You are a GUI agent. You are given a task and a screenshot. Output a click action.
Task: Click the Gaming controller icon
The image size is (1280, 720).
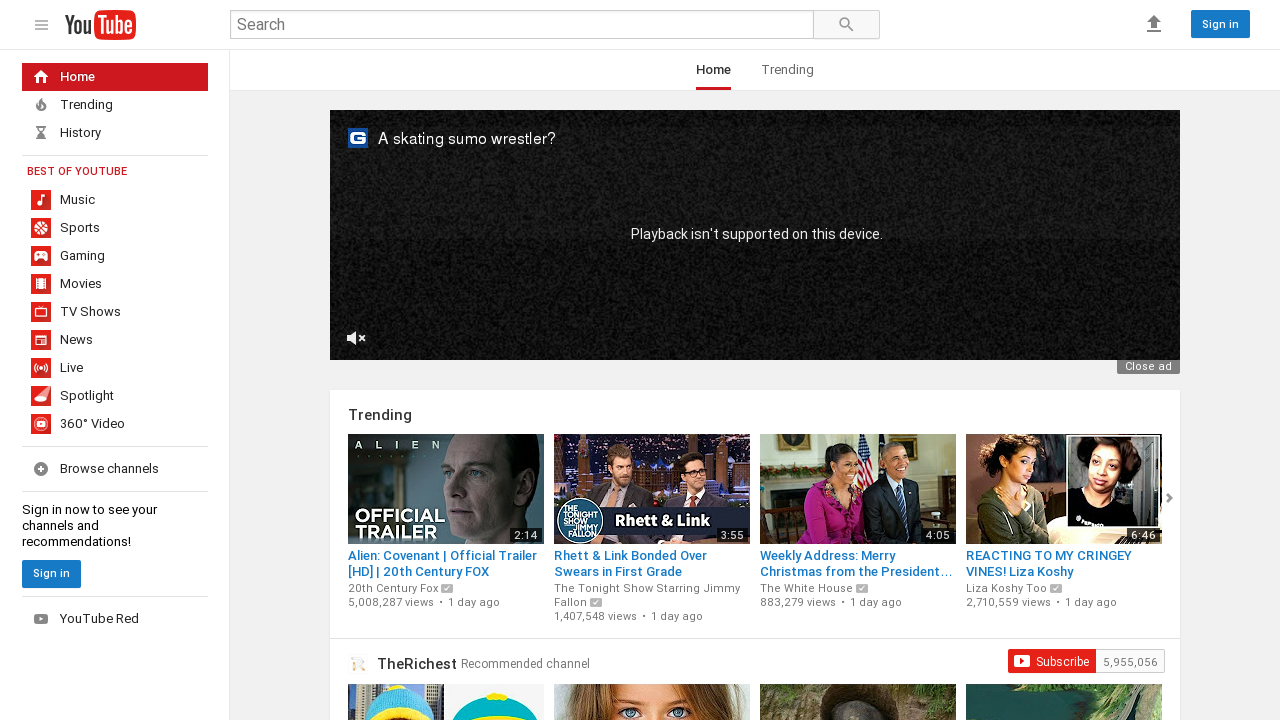coord(41,256)
